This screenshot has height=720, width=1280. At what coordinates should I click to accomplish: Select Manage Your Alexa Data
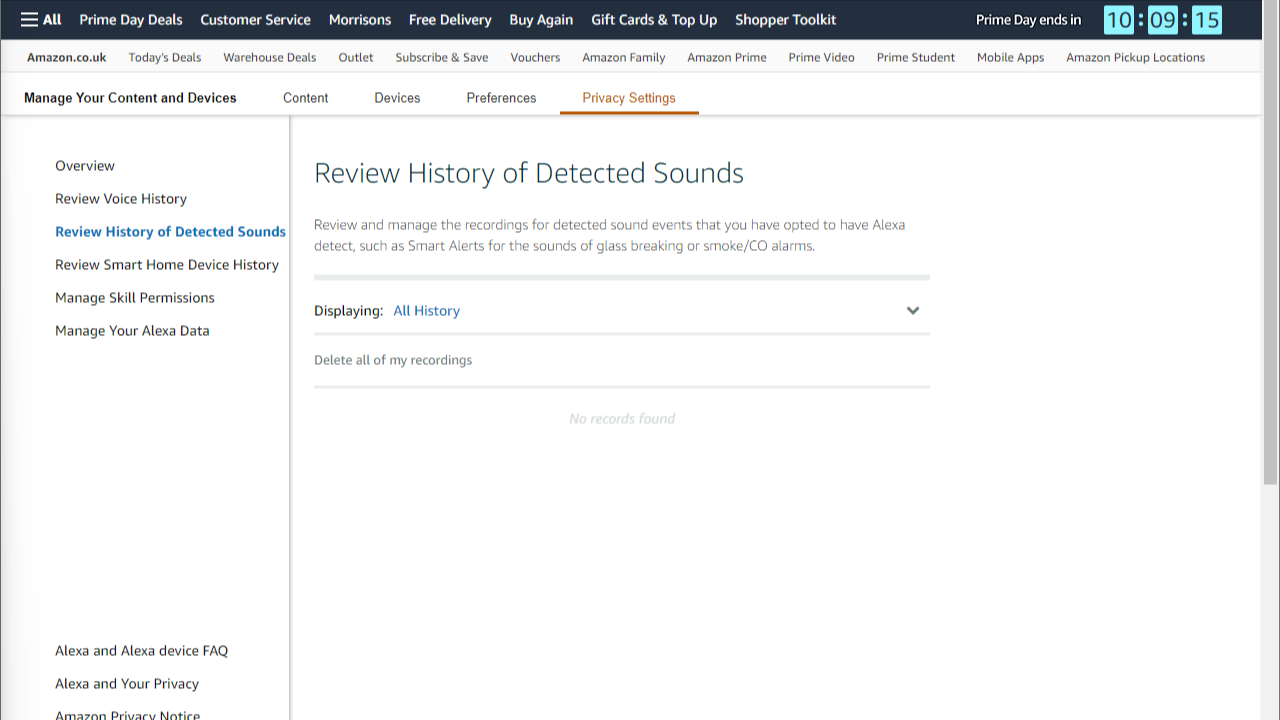coord(132,331)
